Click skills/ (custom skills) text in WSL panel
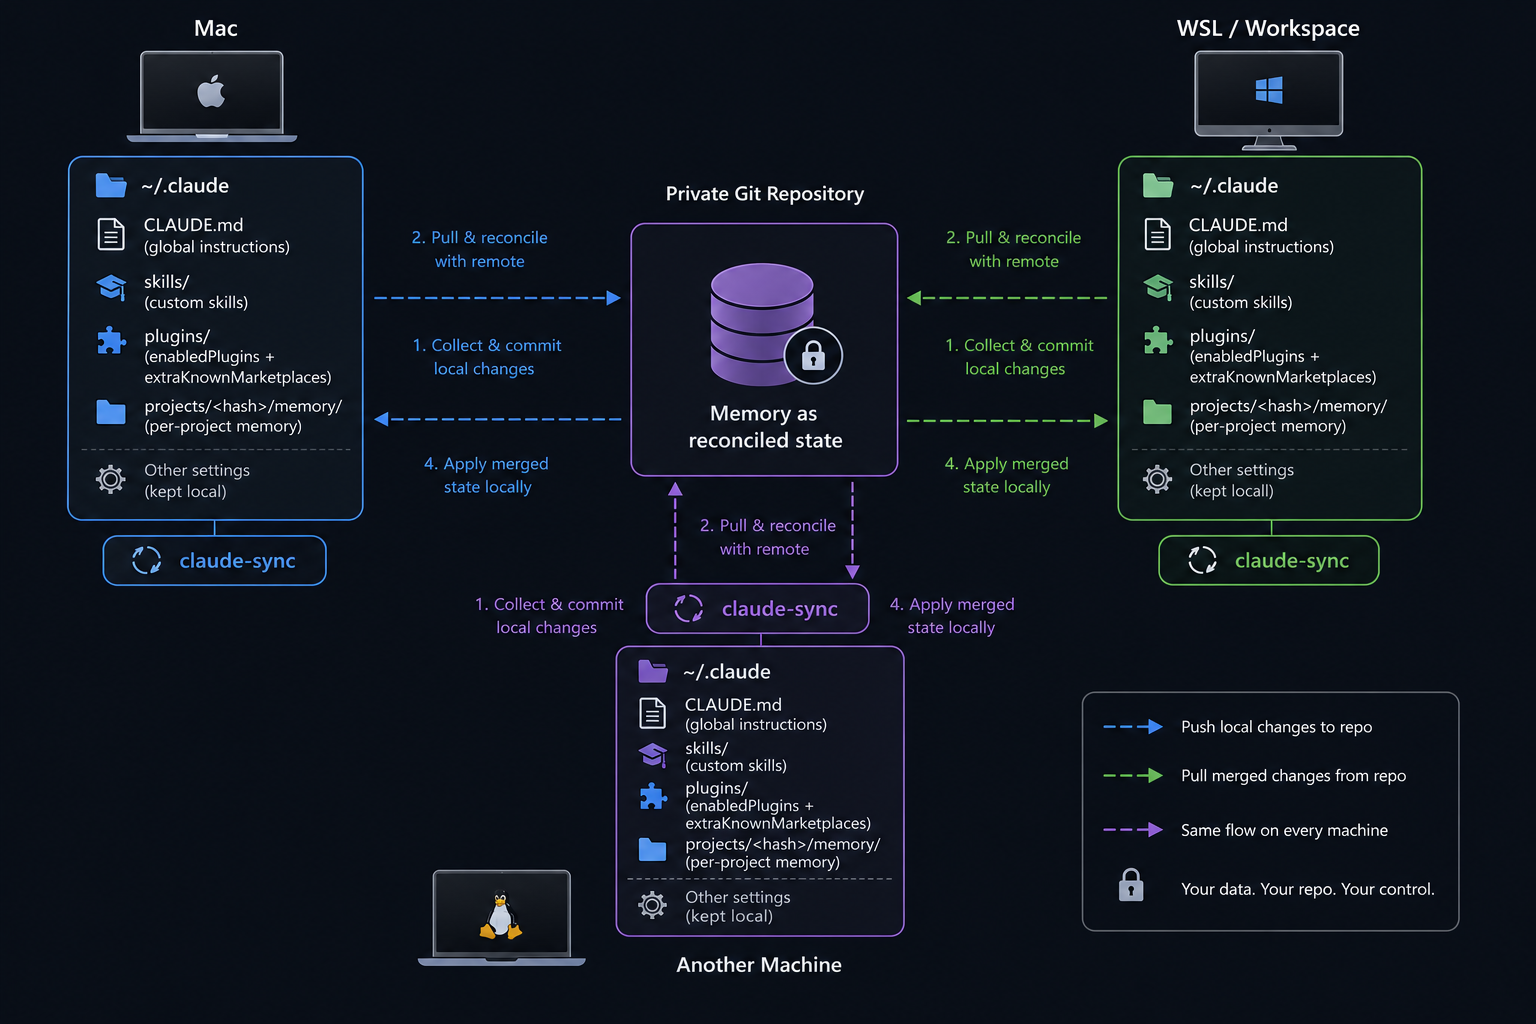Image resolution: width=1536 pixels, height=1024 pixels. pos(1240,292)
